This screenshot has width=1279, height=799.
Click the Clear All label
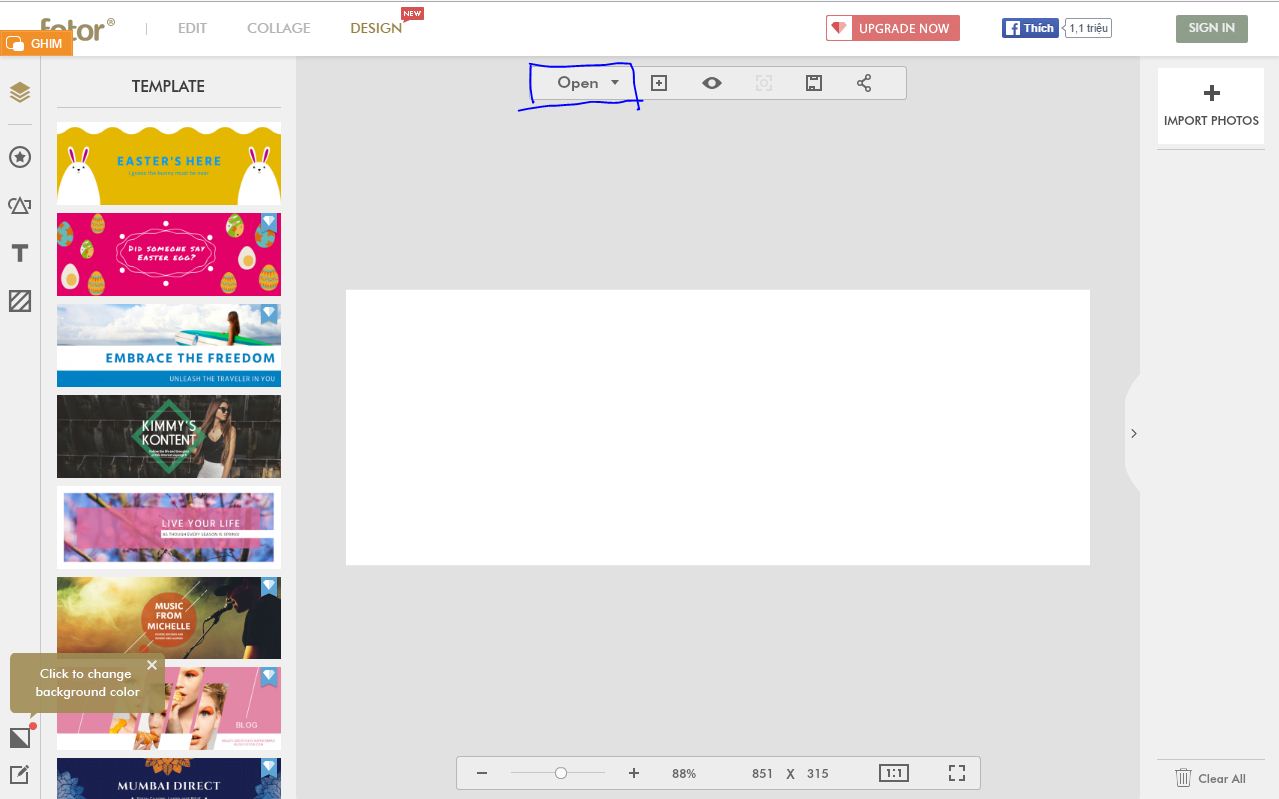[x=1222, y=778]
